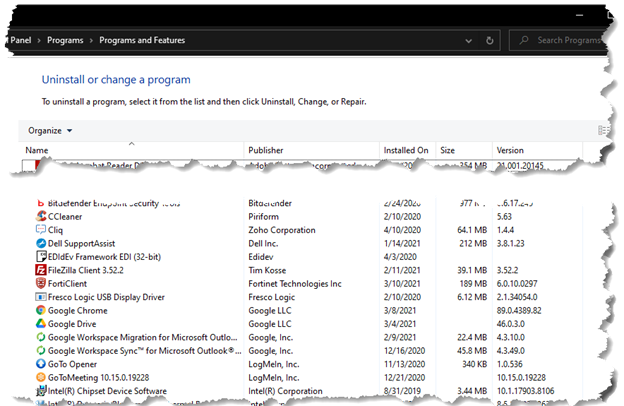Viewport: 624px width, 406px height.
Task: Select Fresco Logic USB Display Driver
Action: pyautogui.click(x=302, y=297)
